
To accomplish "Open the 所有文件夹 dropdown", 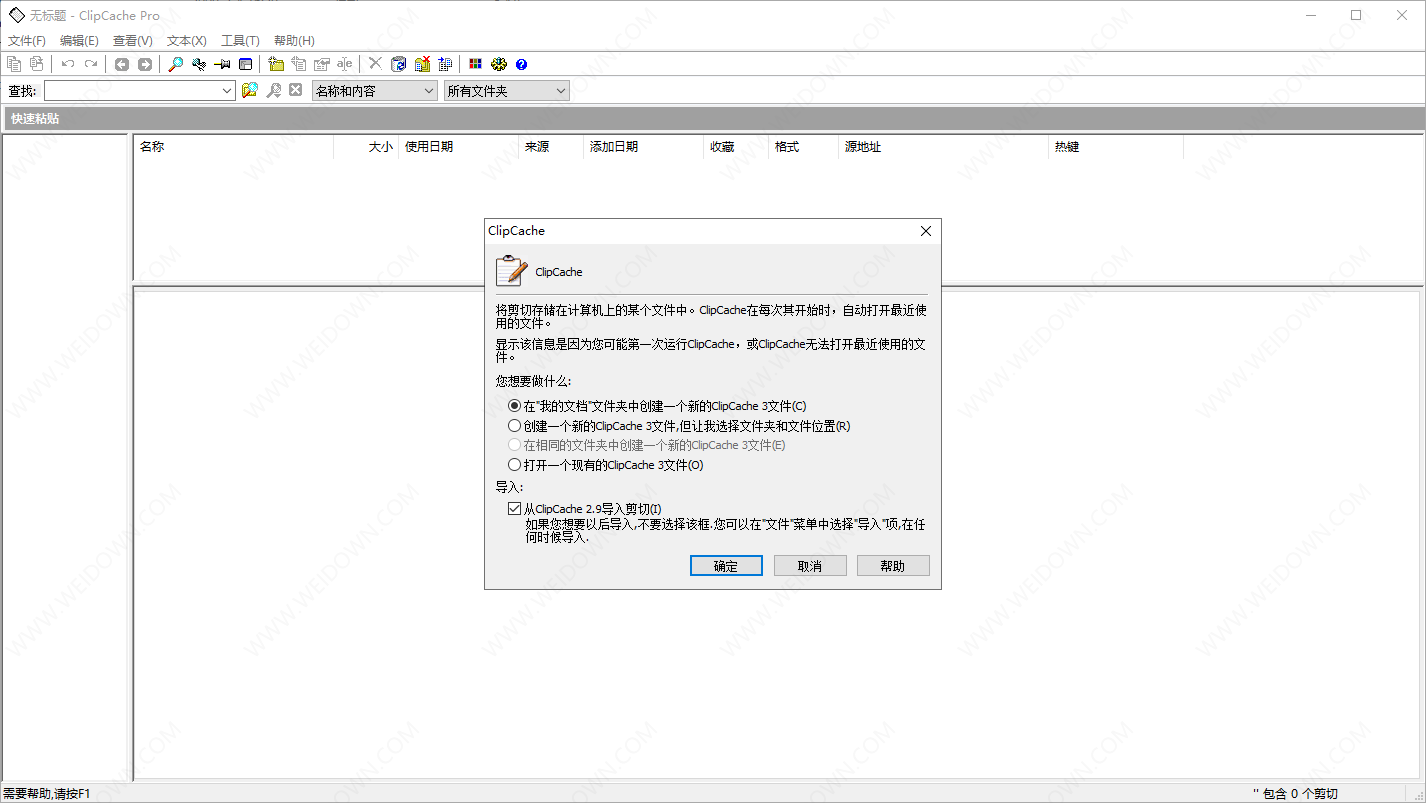I will [x=507, y=91].
